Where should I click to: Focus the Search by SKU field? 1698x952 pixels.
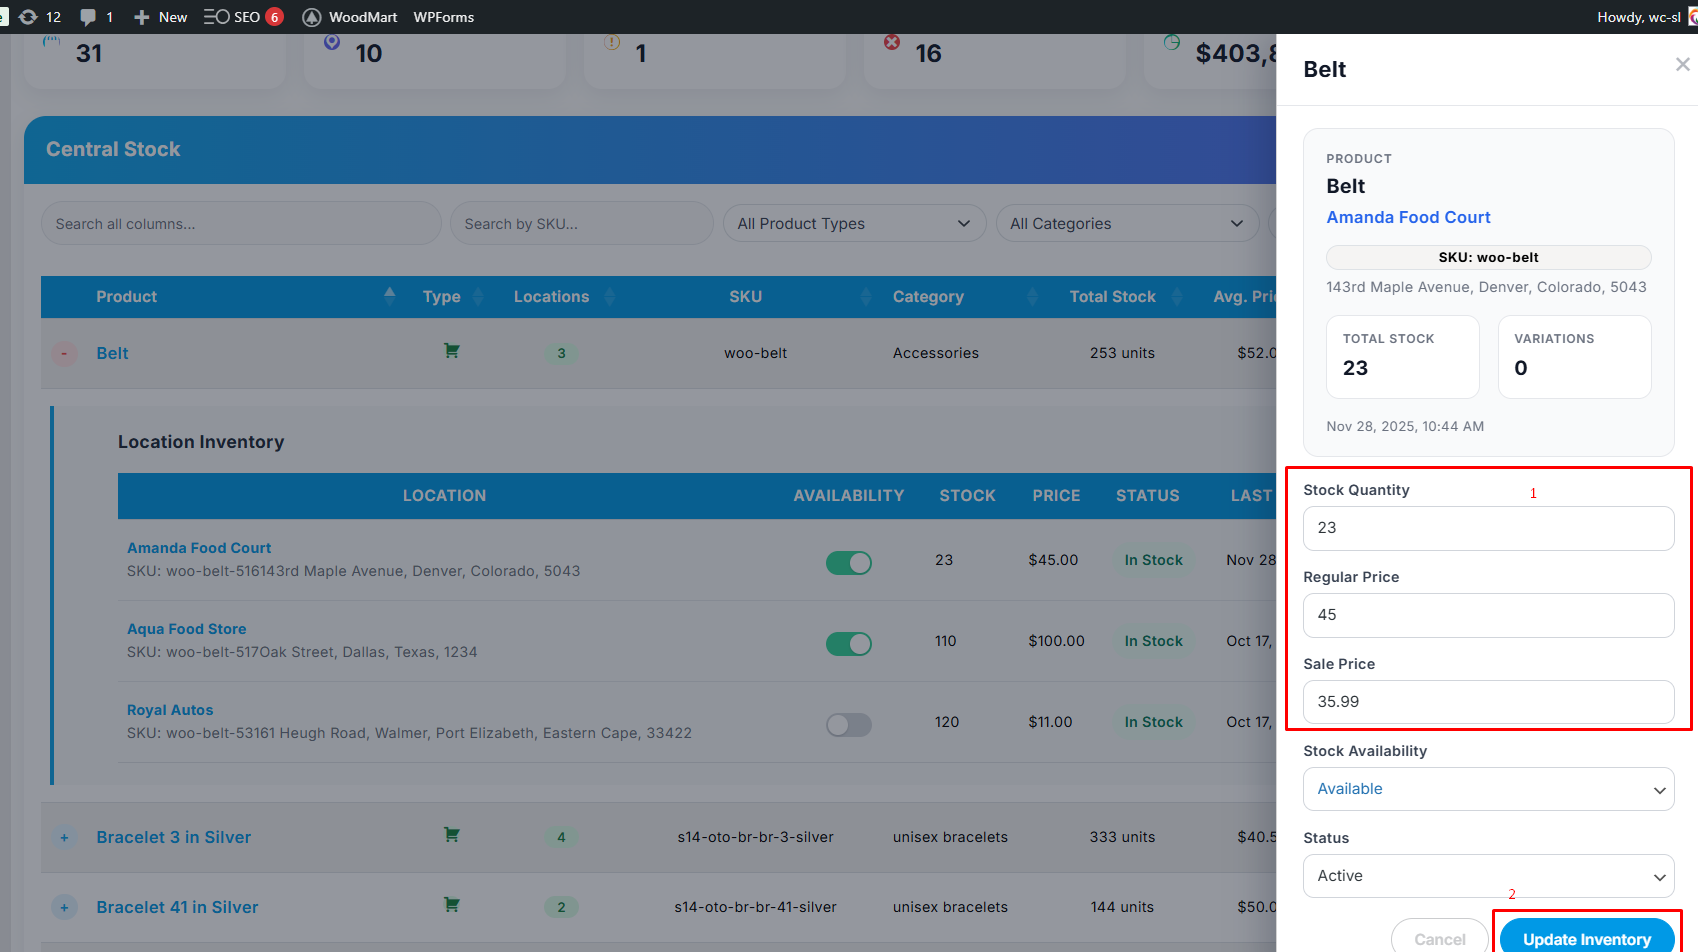coord(582,224)
